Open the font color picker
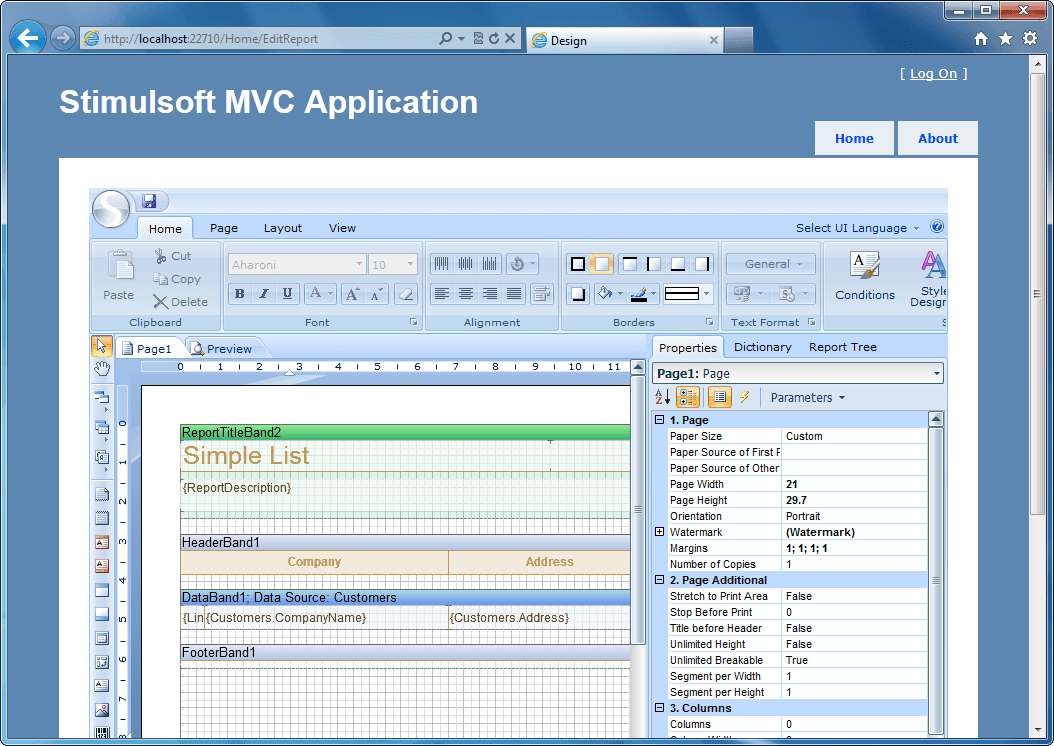The height and width of the screenshot is (746, 1054). pos(320,294)
